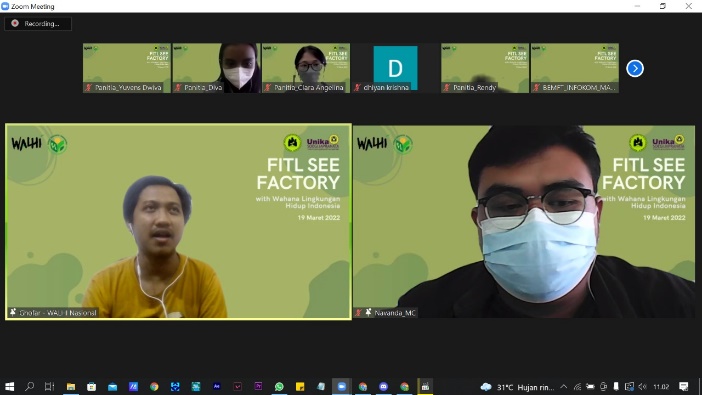The image size is (702, 395).
Task: Click the muted volume icon in tray
Action: 643,386
